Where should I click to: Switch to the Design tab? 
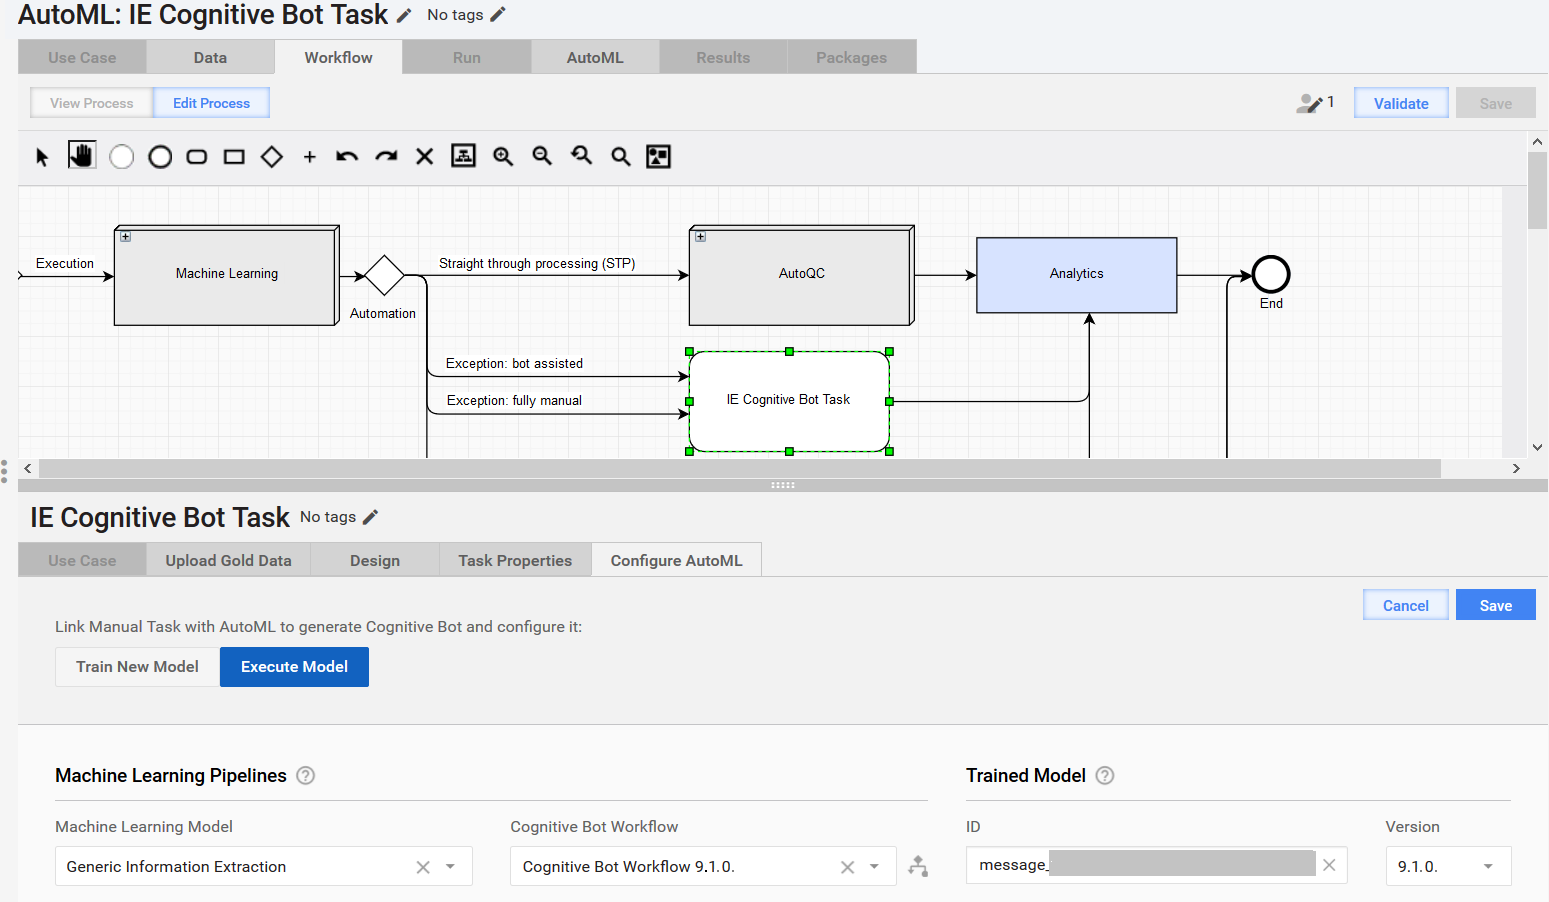point(375,561)
